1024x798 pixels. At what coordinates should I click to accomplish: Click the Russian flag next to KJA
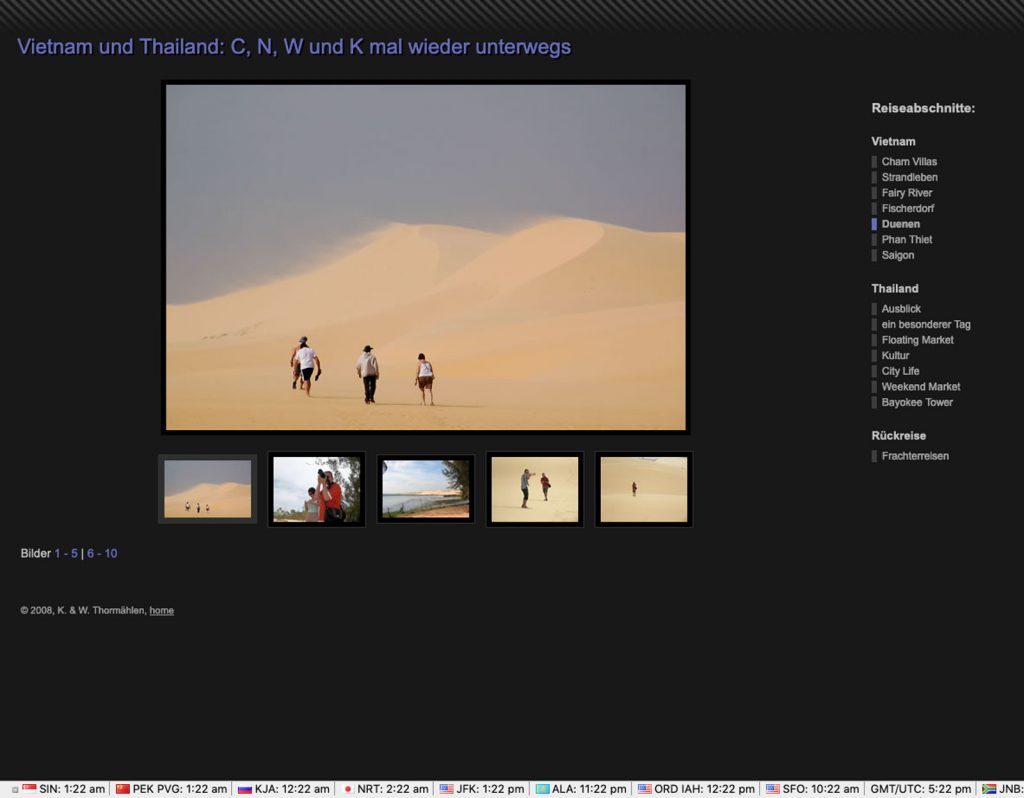[244, 789]
